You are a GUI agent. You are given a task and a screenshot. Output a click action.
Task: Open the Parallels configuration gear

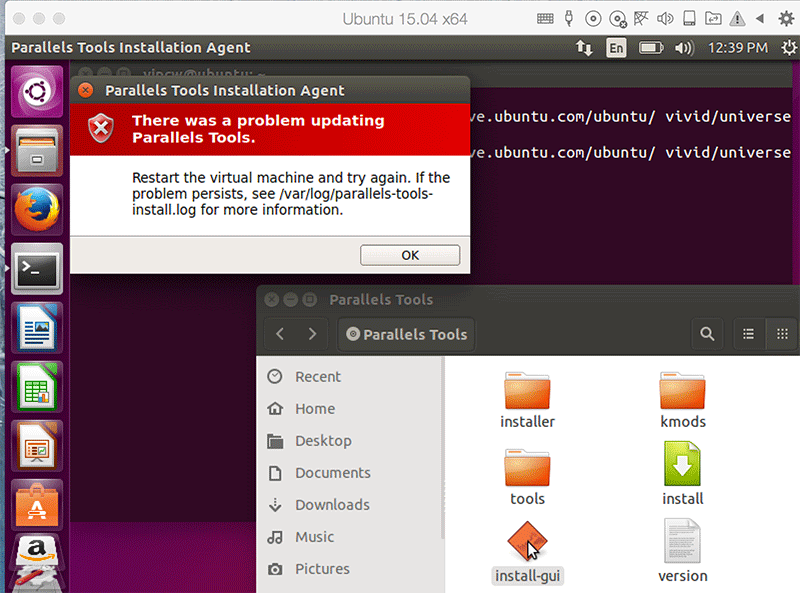click(786, 19)
